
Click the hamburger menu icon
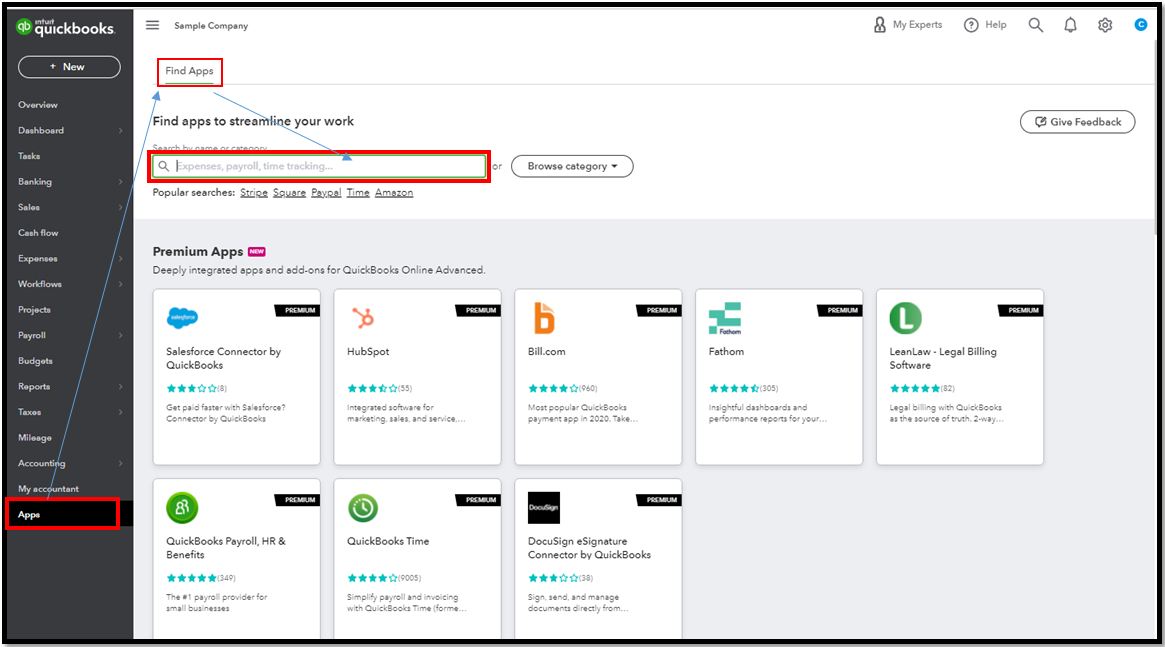(152, 25)
